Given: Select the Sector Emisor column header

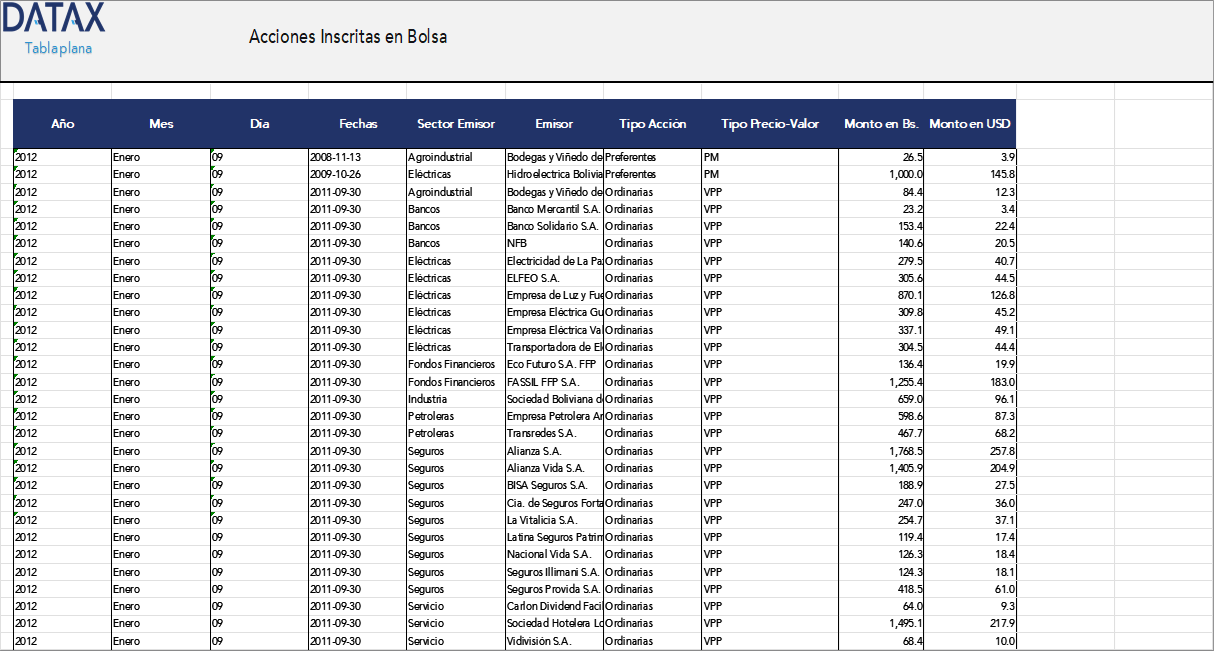Looking at the screenshot, I should 455,124.
